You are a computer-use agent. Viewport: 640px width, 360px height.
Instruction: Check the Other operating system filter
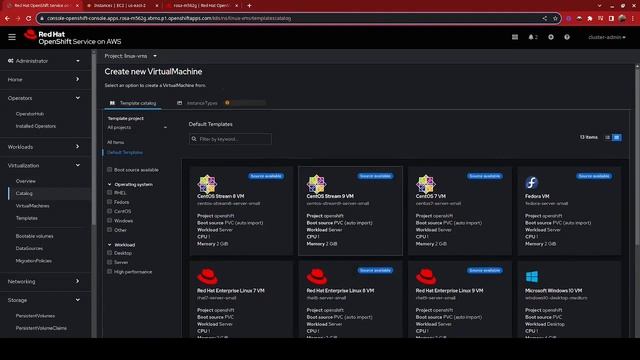click(109, 230)
